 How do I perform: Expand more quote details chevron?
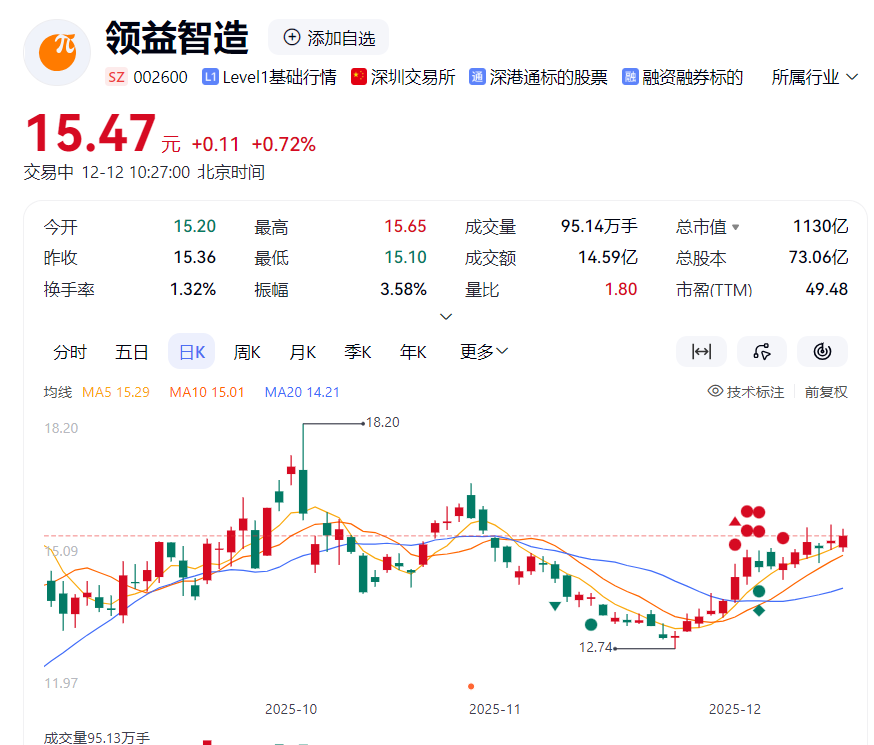pyautogui.click(x=446, y=316)
